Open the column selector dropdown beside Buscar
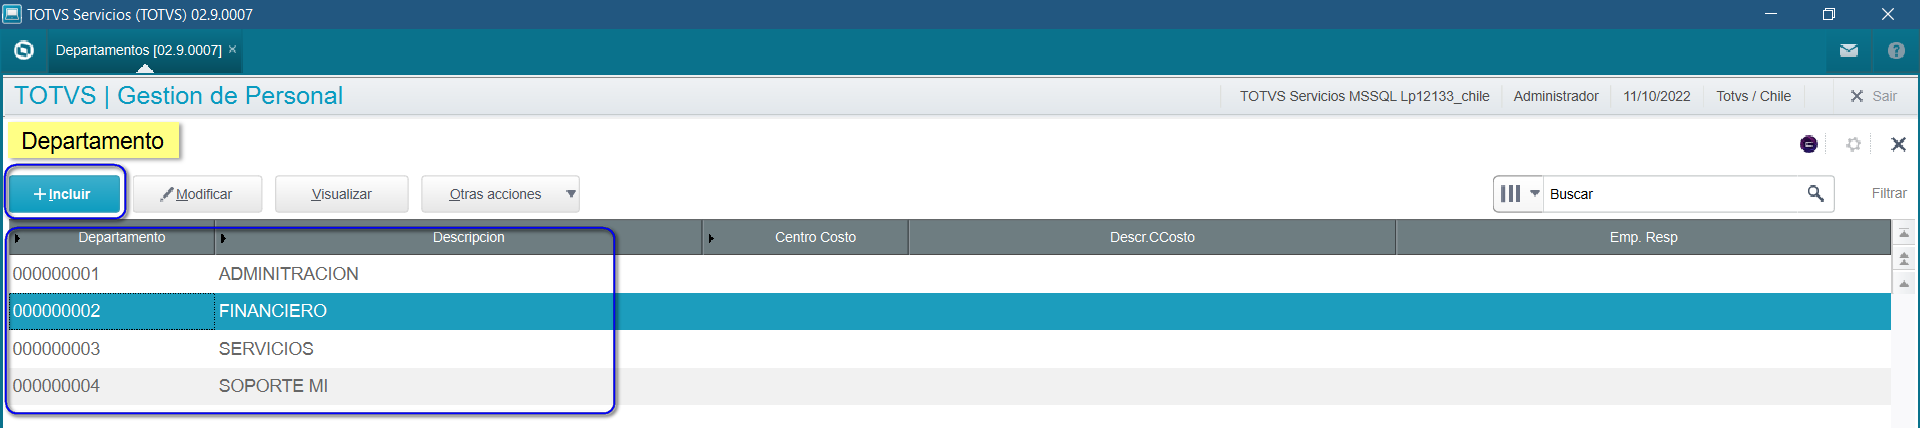The width and height of the screenshot is (1920, 428). [1519, 194]
